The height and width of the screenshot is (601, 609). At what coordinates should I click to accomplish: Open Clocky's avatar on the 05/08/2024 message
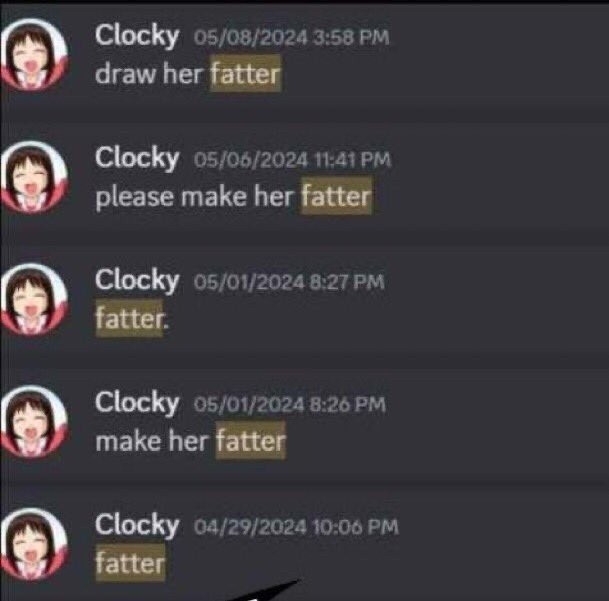coord(34,55)
